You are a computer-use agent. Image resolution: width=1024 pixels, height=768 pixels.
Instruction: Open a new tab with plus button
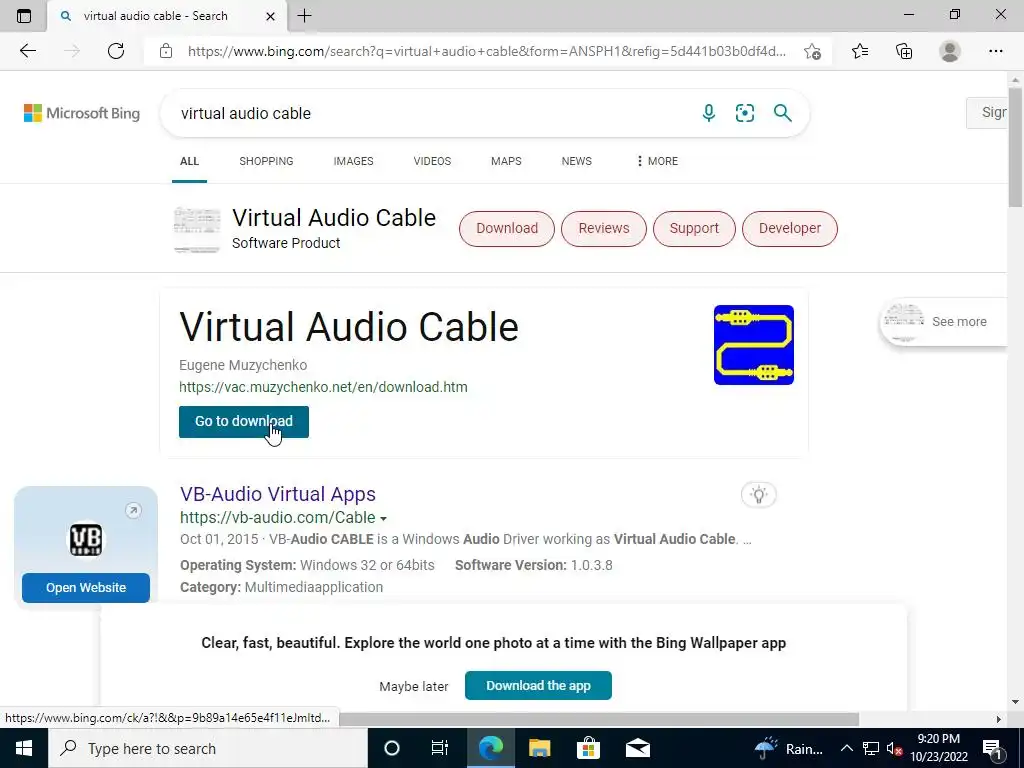tap(304, 16)
